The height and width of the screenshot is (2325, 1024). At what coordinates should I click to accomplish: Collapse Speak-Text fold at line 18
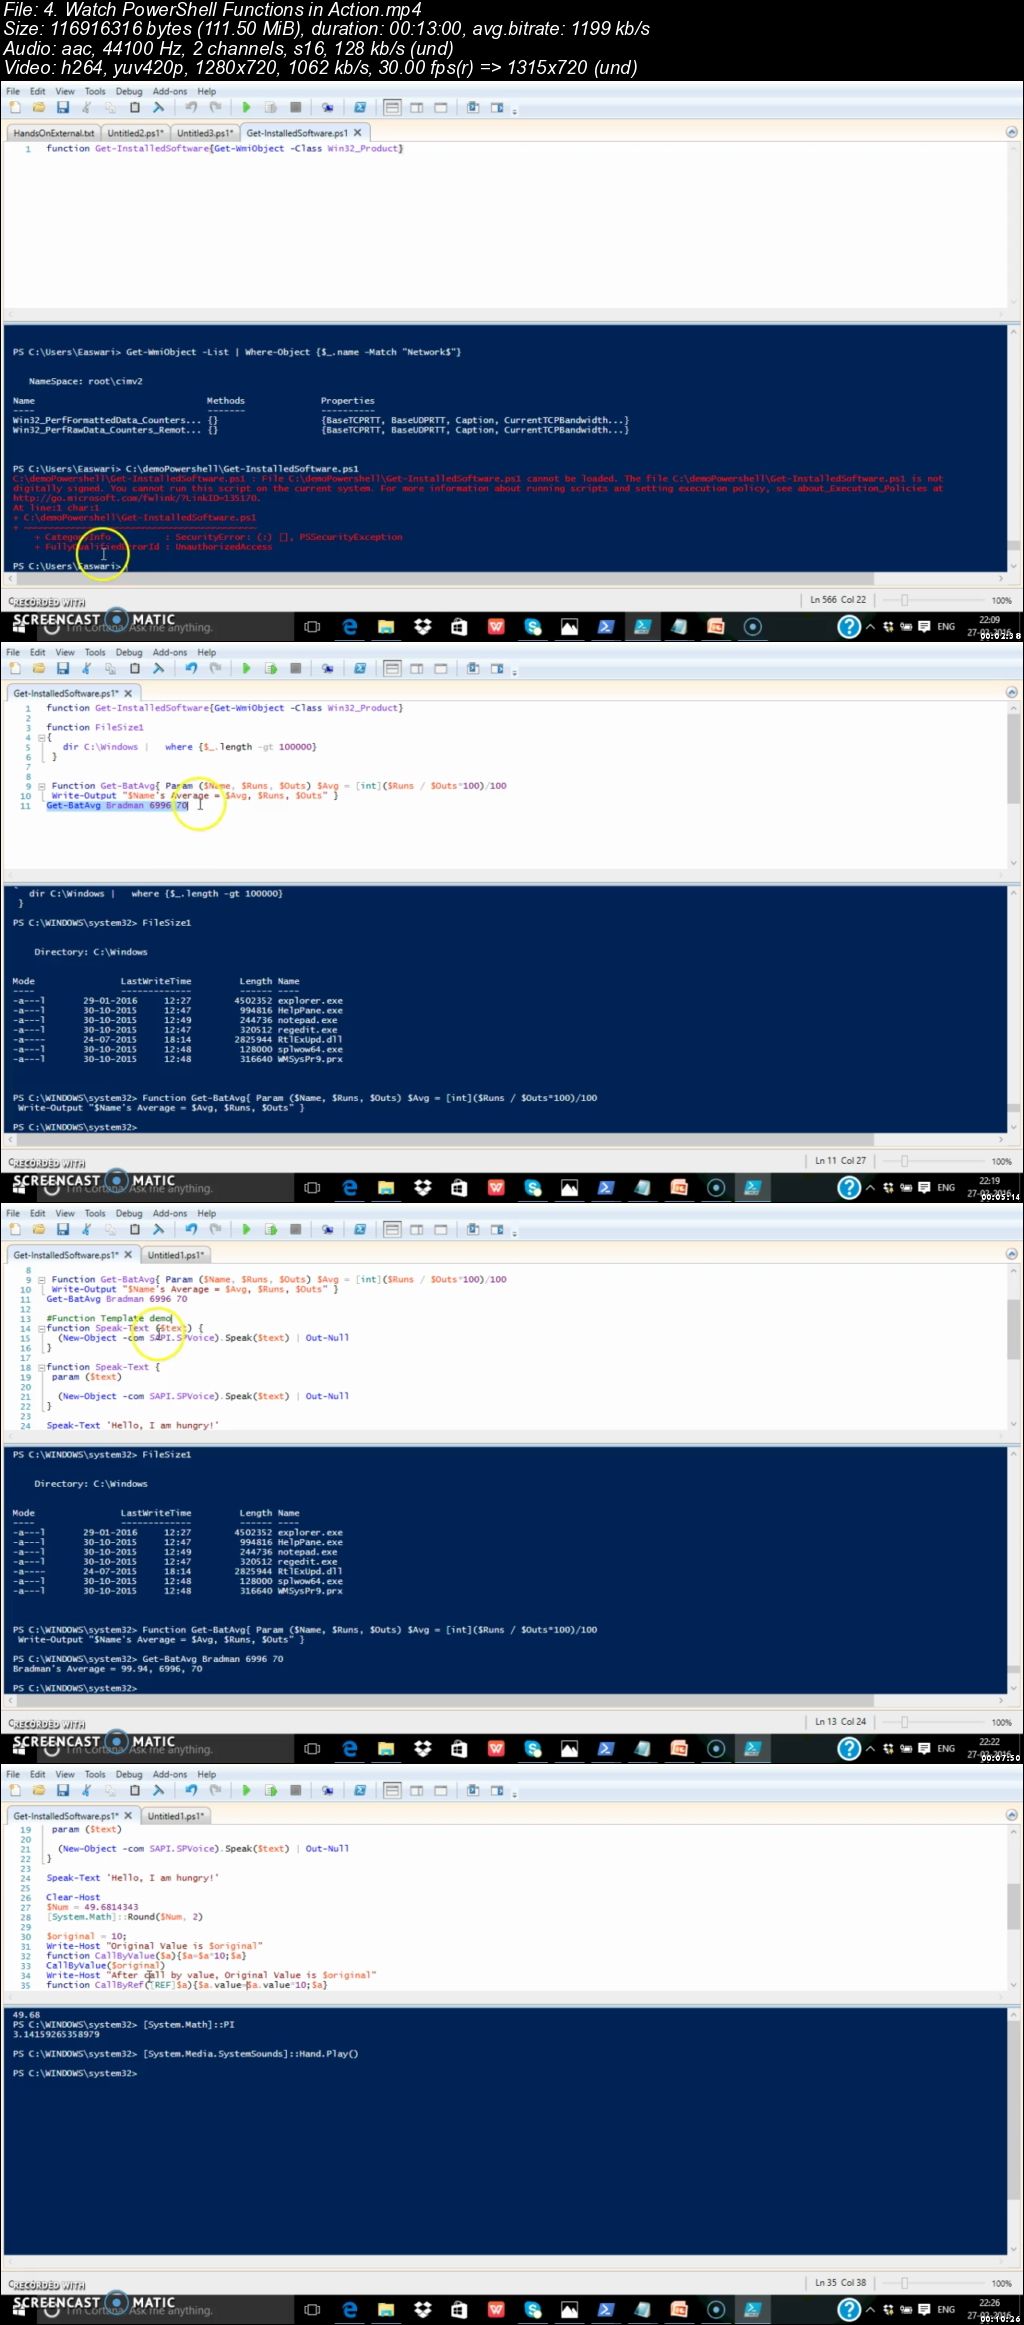(41, 1367)
